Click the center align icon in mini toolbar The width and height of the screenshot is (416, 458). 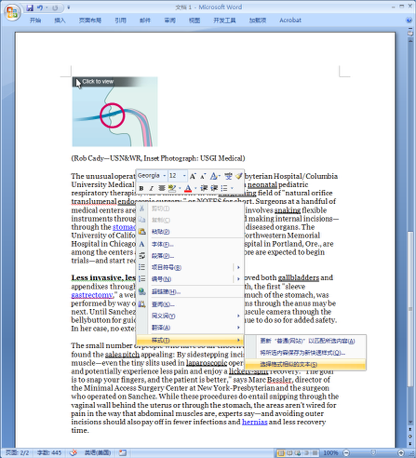click(x=161, y=188)
